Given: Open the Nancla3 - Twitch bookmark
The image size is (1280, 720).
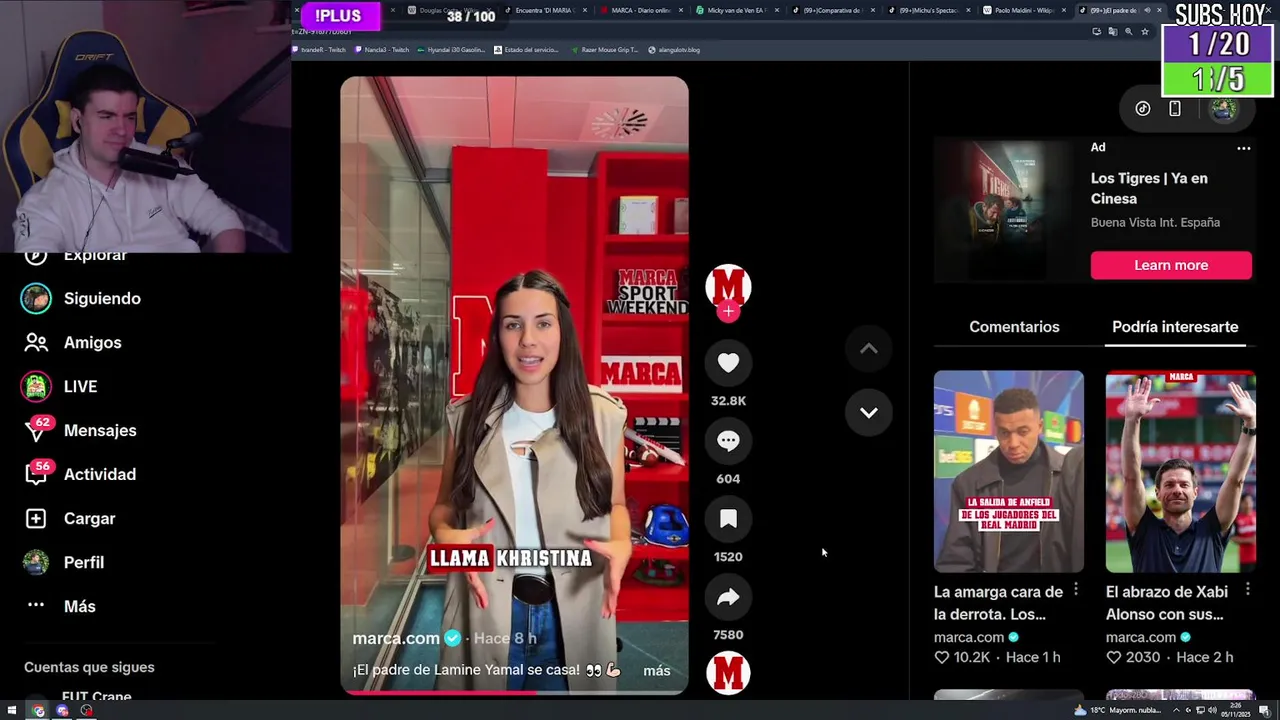Looking at the screenshot, I should pos(382,50).
